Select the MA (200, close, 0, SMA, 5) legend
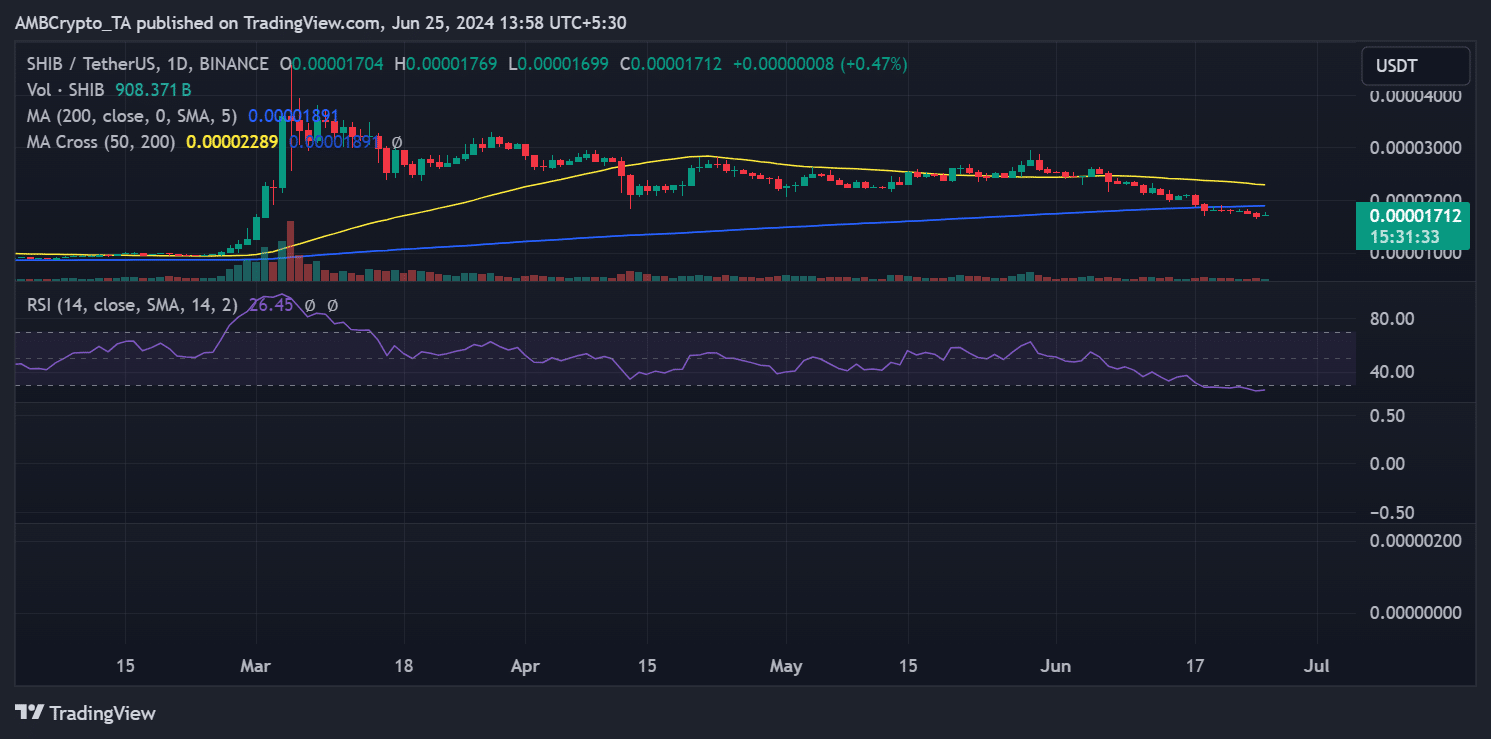Viewport: 1491px width, 739px height. pyautogui.click(x=133, y=116)
